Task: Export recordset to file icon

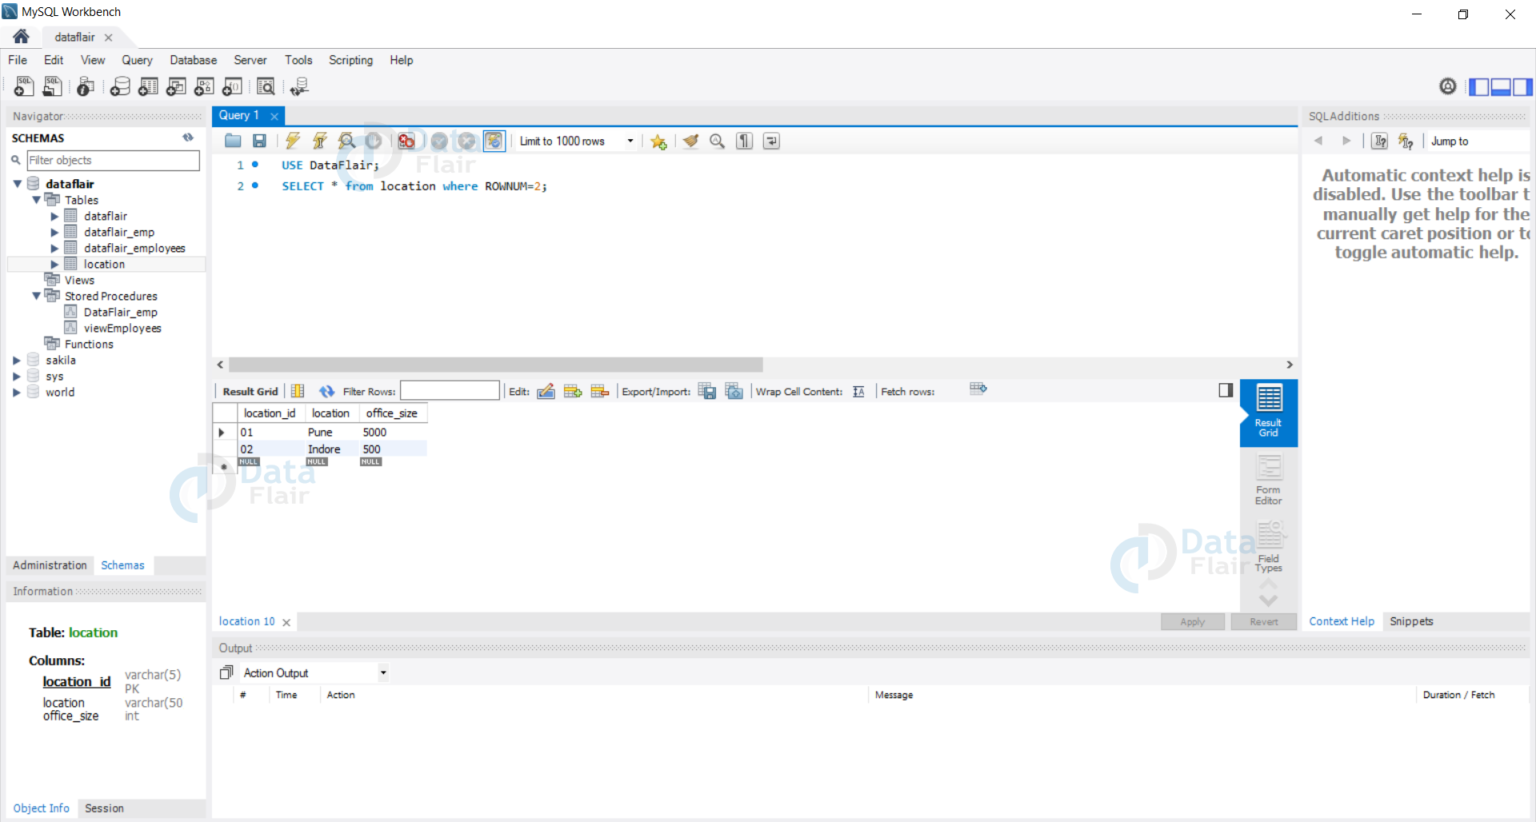Action: pos(707,391)
